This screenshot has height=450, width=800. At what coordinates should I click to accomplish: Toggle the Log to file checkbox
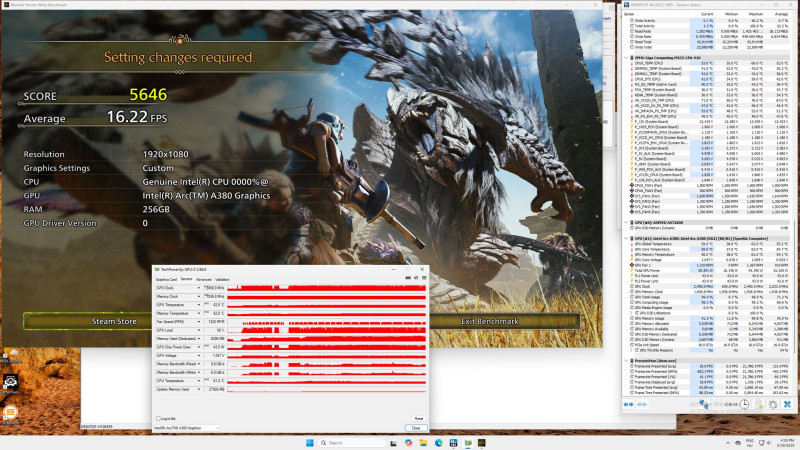coord(158,418)
